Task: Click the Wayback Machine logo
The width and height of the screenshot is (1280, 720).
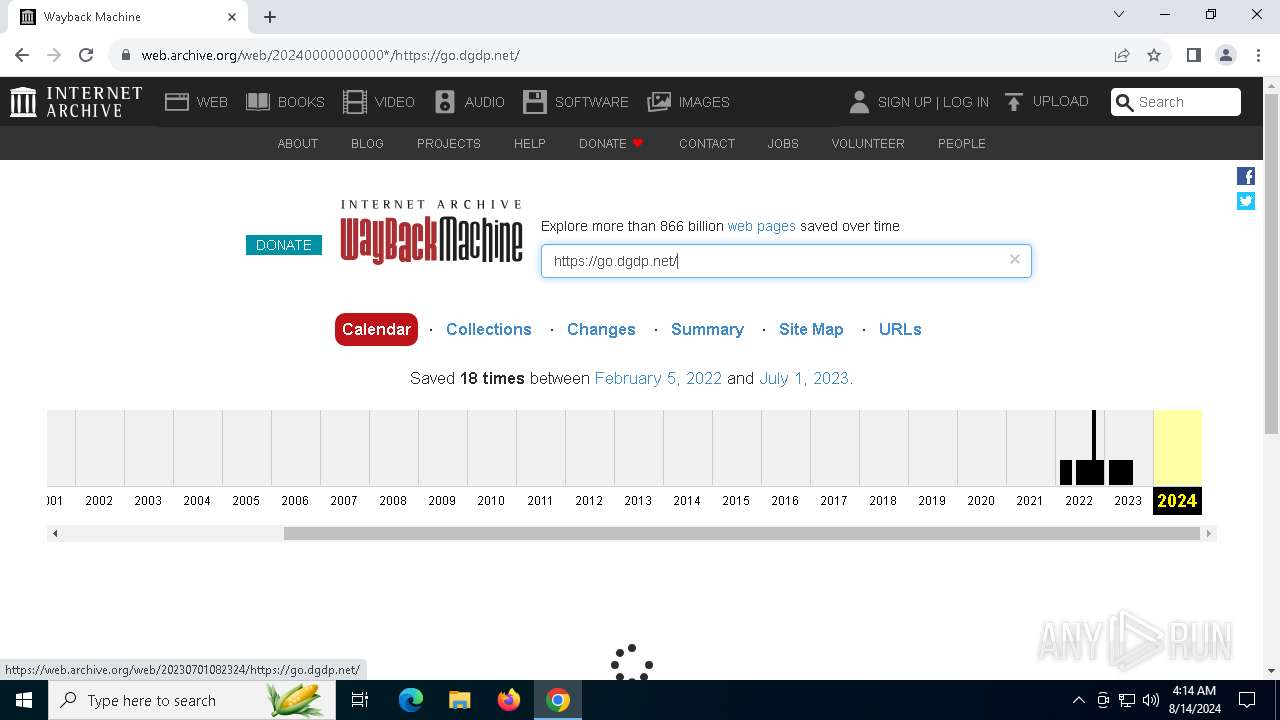Action: (x=431, y=231)
